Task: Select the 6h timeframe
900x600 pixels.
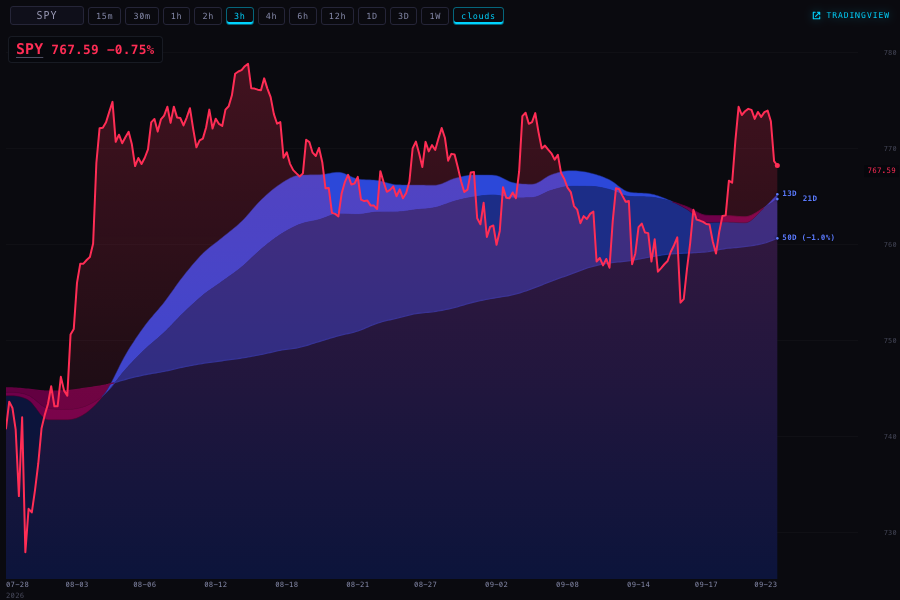Action: pyautogui.click(x=302, y=16)
